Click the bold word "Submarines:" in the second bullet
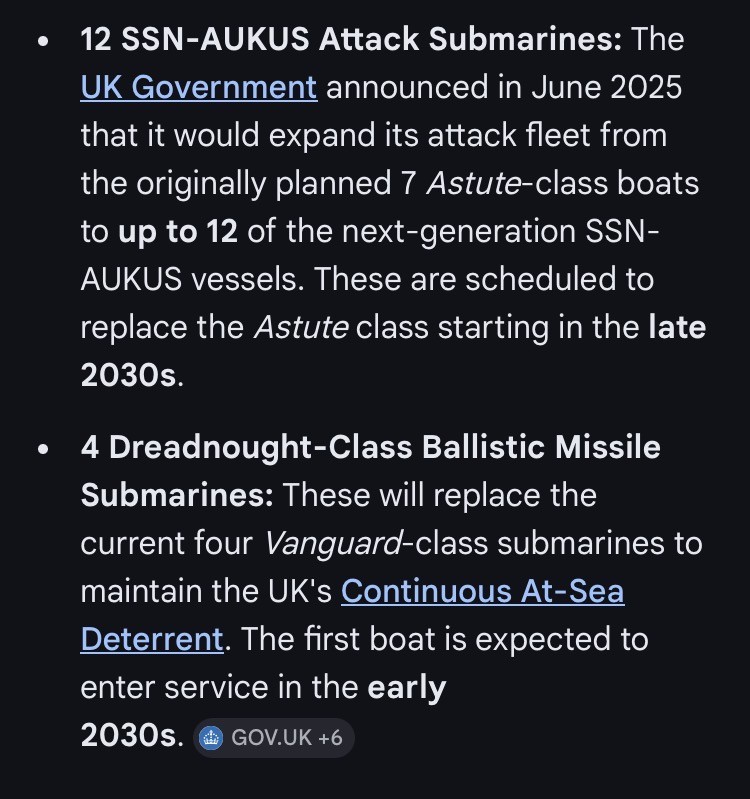 (x=178, y=495)
